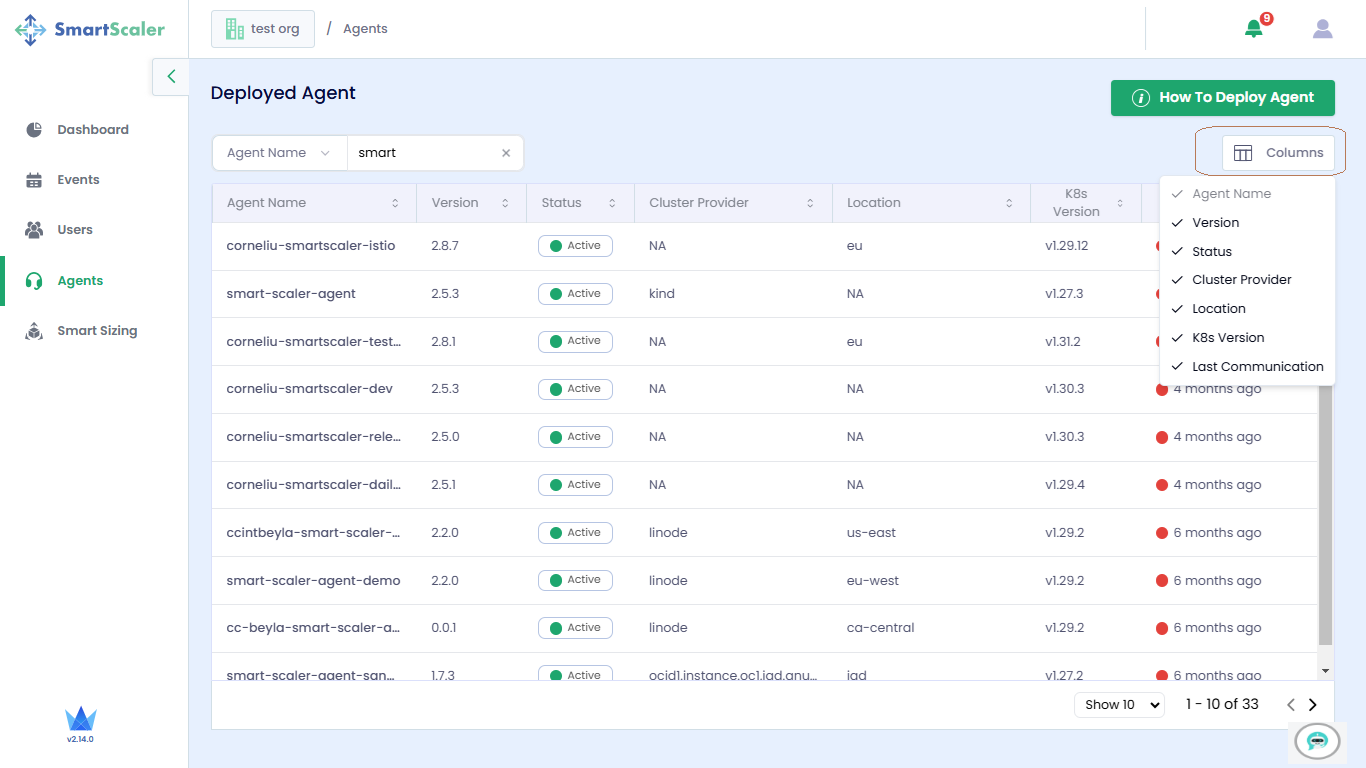
Task: Click the Agents headset icon
Action: (x=34, y=281)
